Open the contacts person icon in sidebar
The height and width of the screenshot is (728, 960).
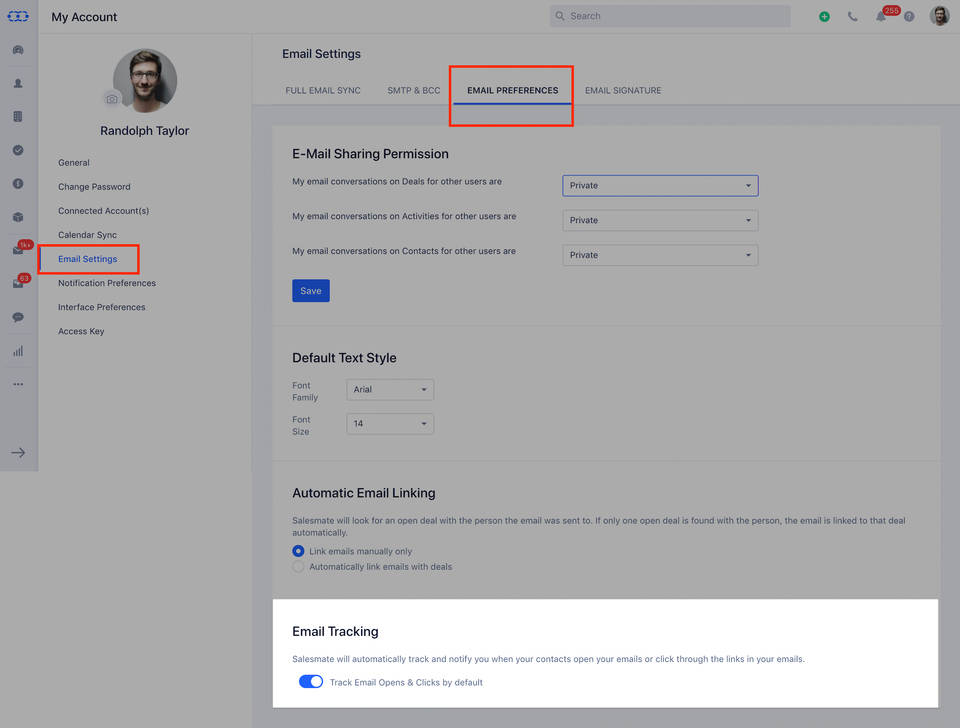18,84
